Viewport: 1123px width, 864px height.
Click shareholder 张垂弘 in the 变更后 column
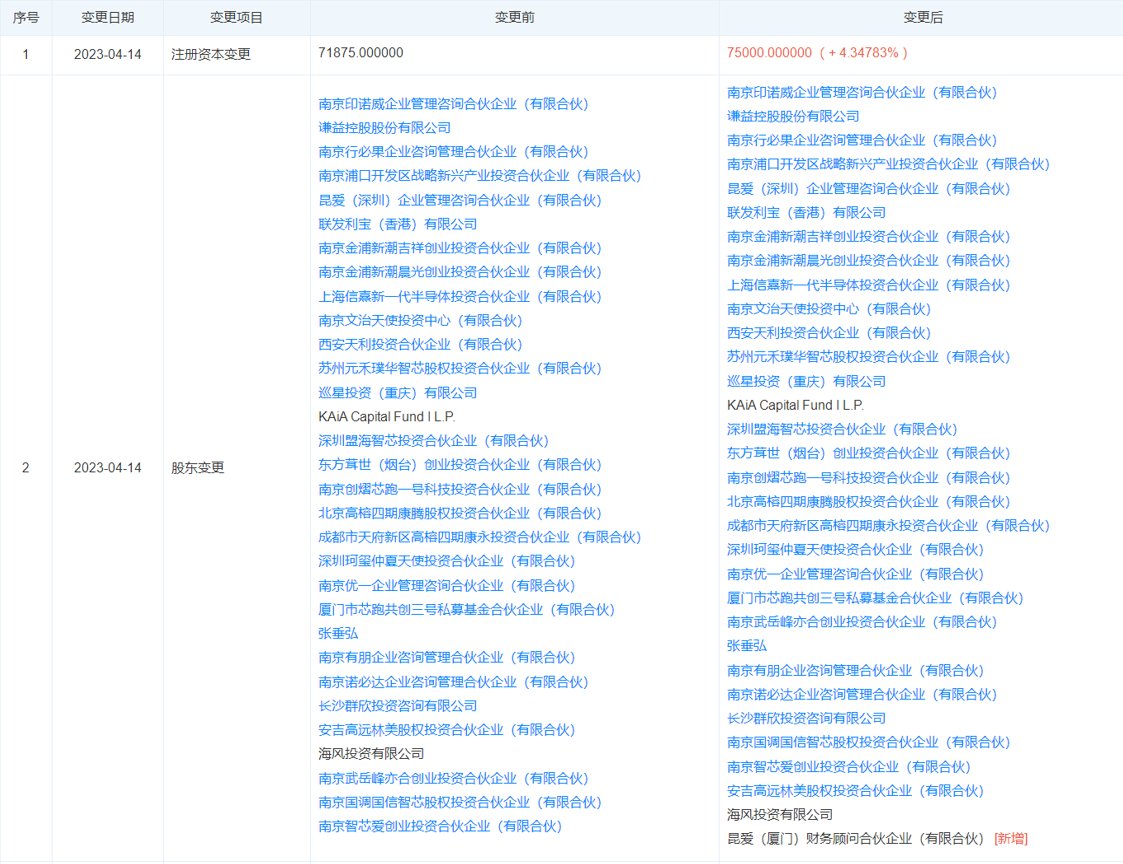[x=747, y=645]
